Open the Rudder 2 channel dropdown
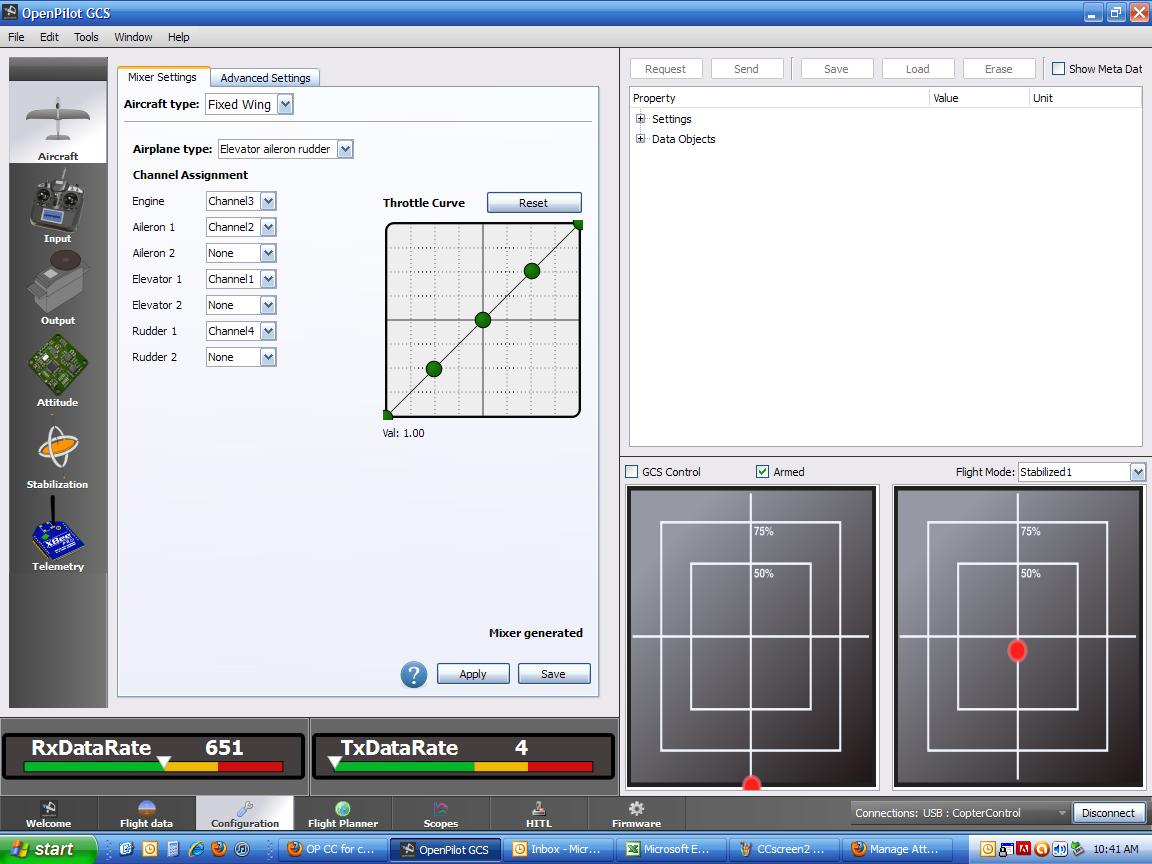Screen dimensions: 1152x864 (241, 357)
